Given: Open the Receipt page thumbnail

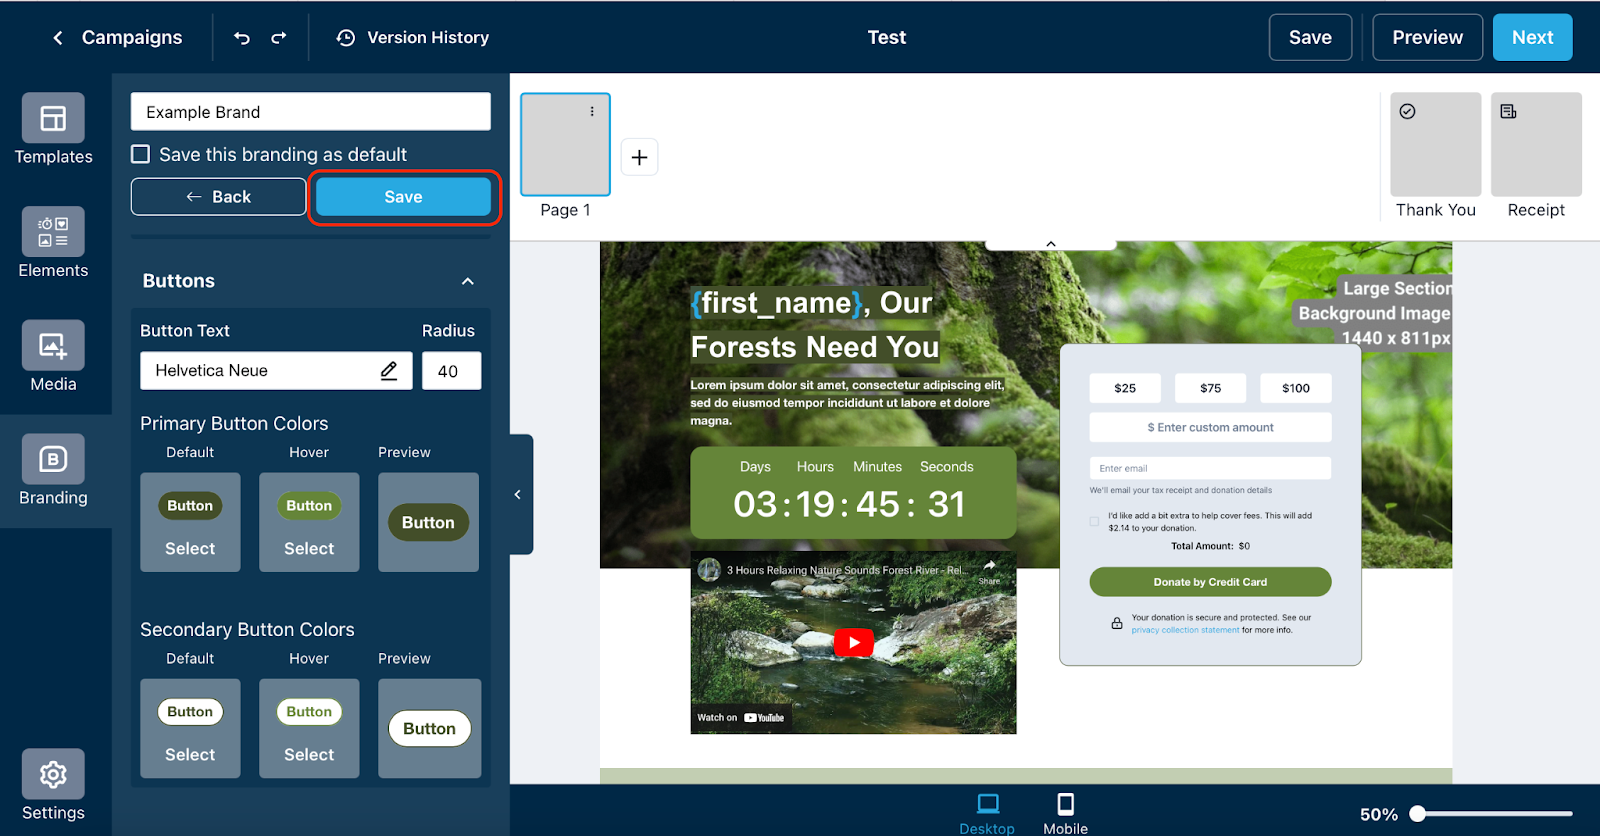Looking at the screenshot, I should tap(1536, 145).
